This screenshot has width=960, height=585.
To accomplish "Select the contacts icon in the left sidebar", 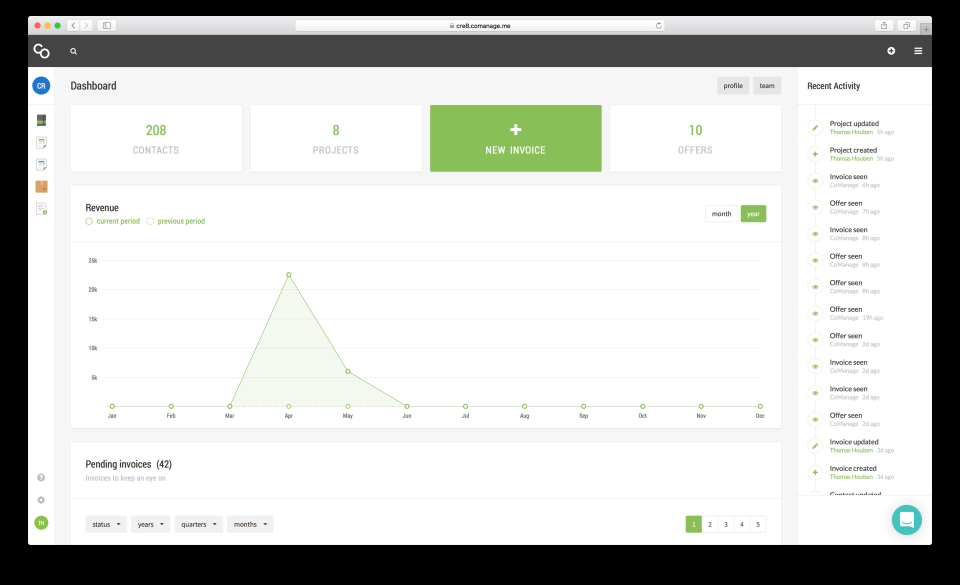I will 41,119.
